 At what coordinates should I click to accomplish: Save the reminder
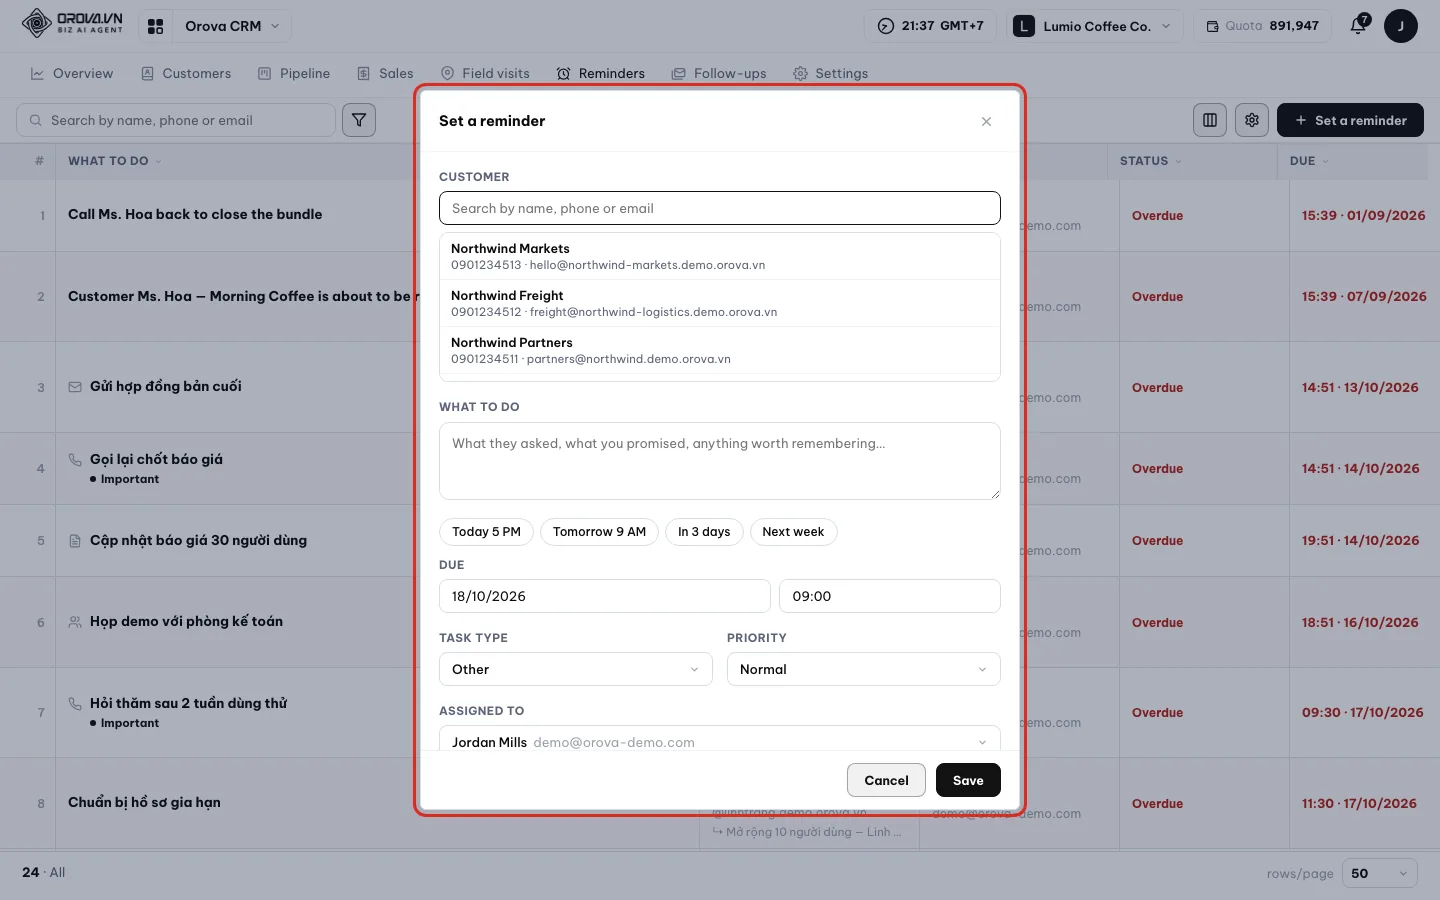[968, 780]
